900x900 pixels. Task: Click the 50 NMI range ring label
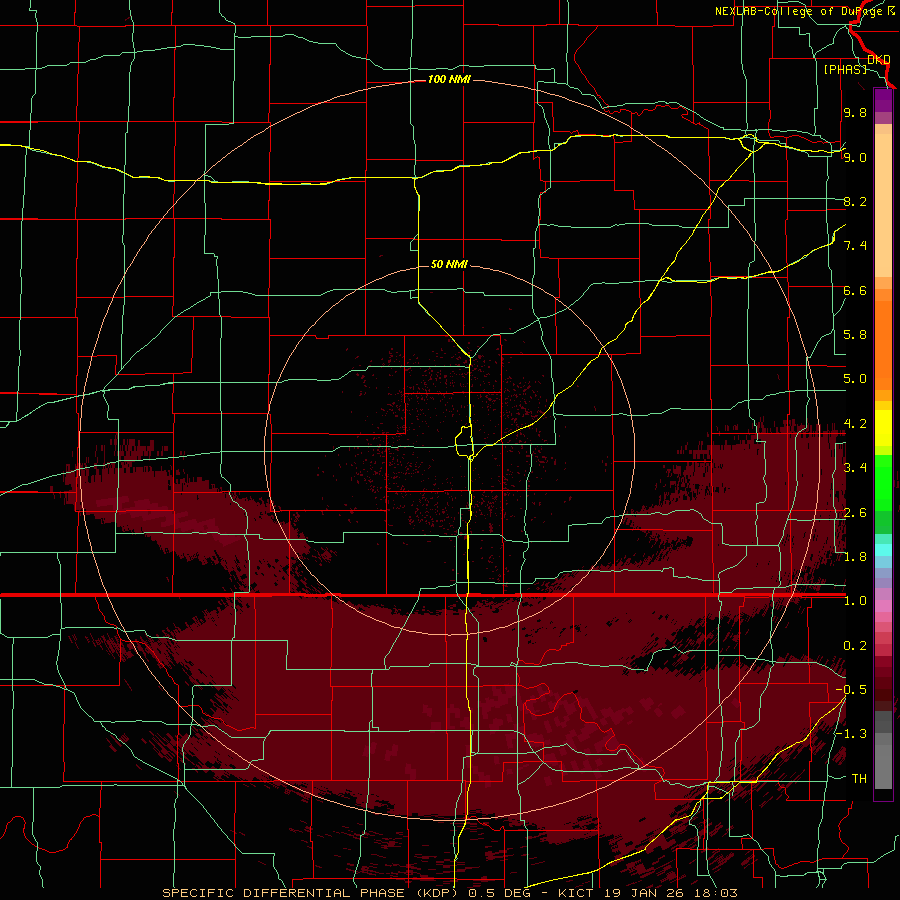(449, 264)
